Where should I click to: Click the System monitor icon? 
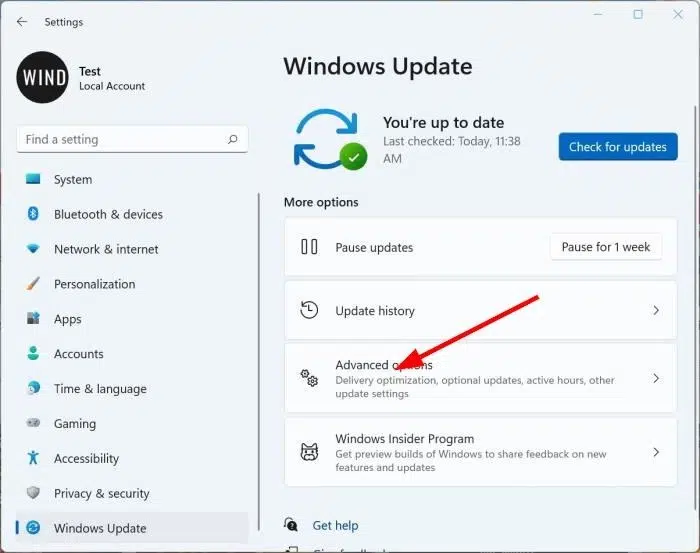coord(33,179)
